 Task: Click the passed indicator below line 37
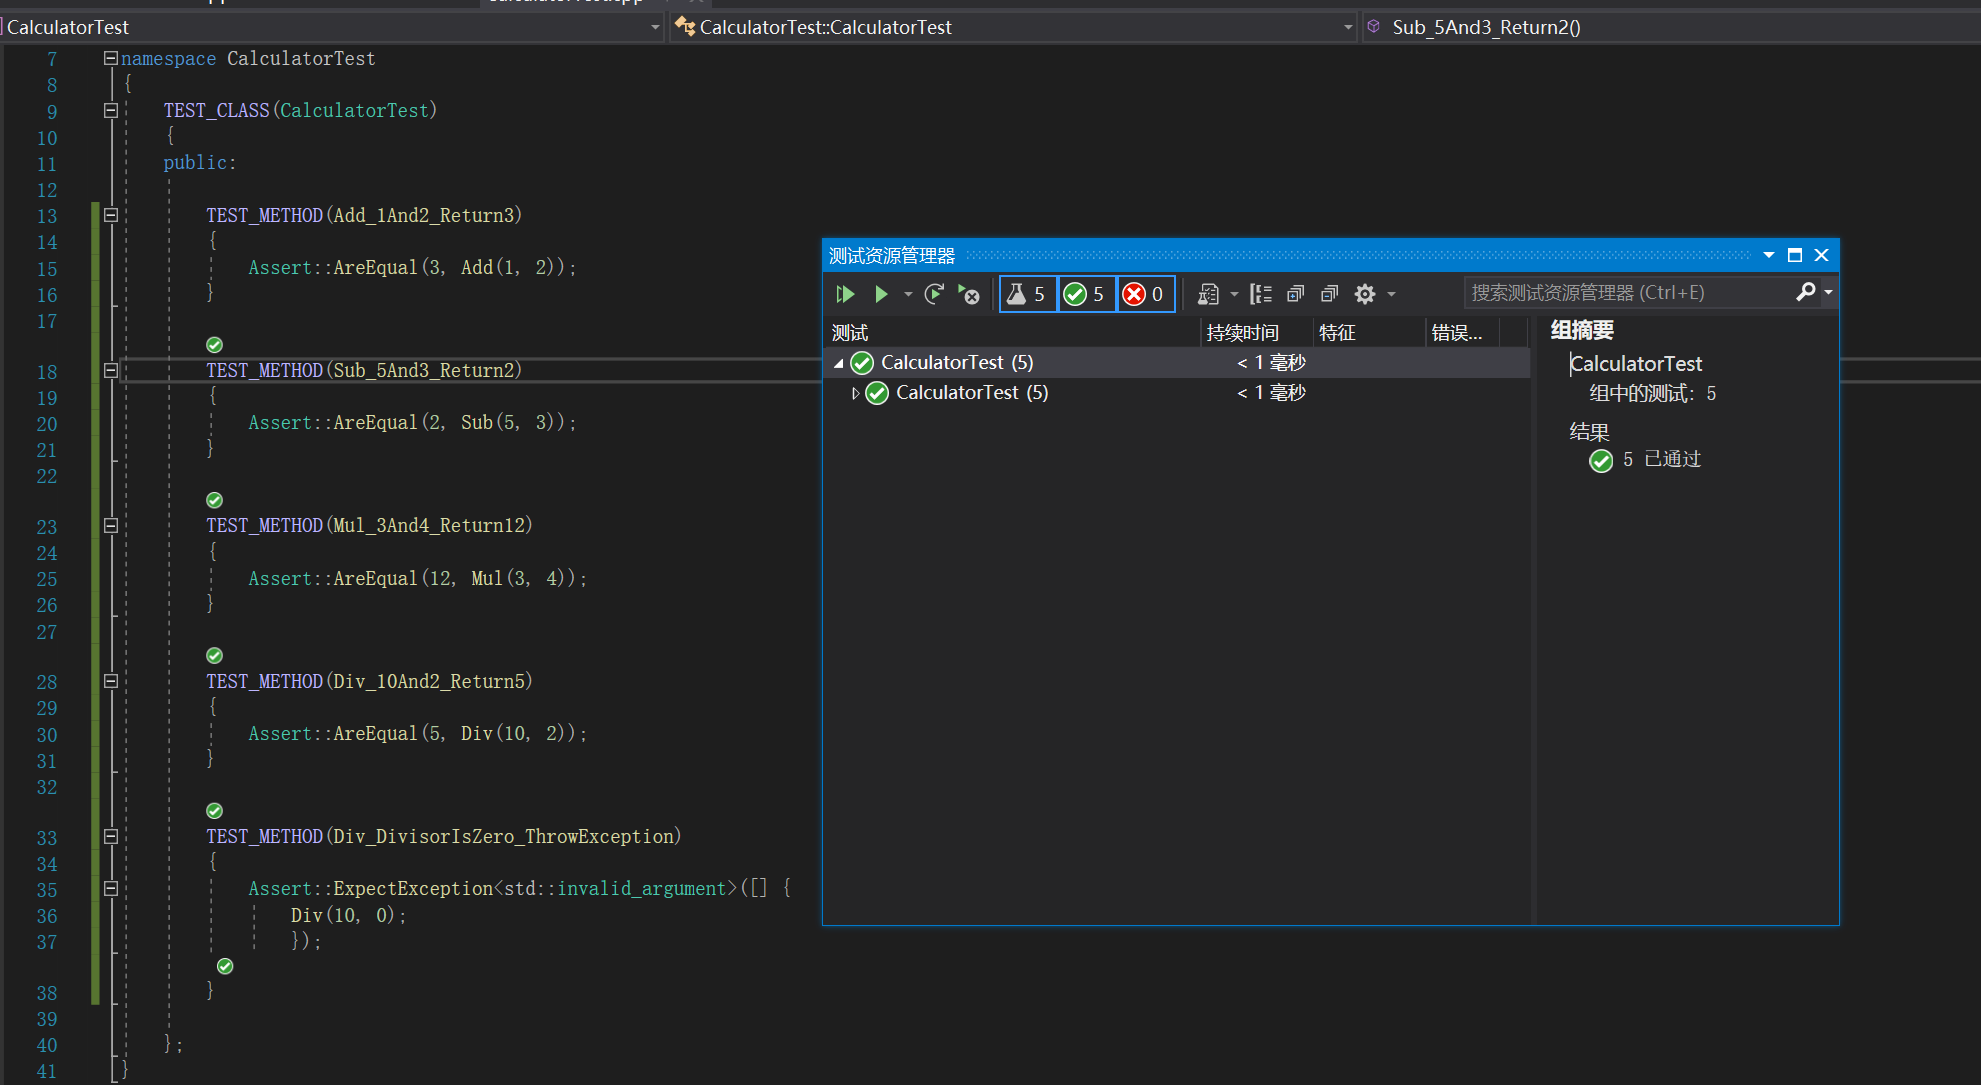225,966
